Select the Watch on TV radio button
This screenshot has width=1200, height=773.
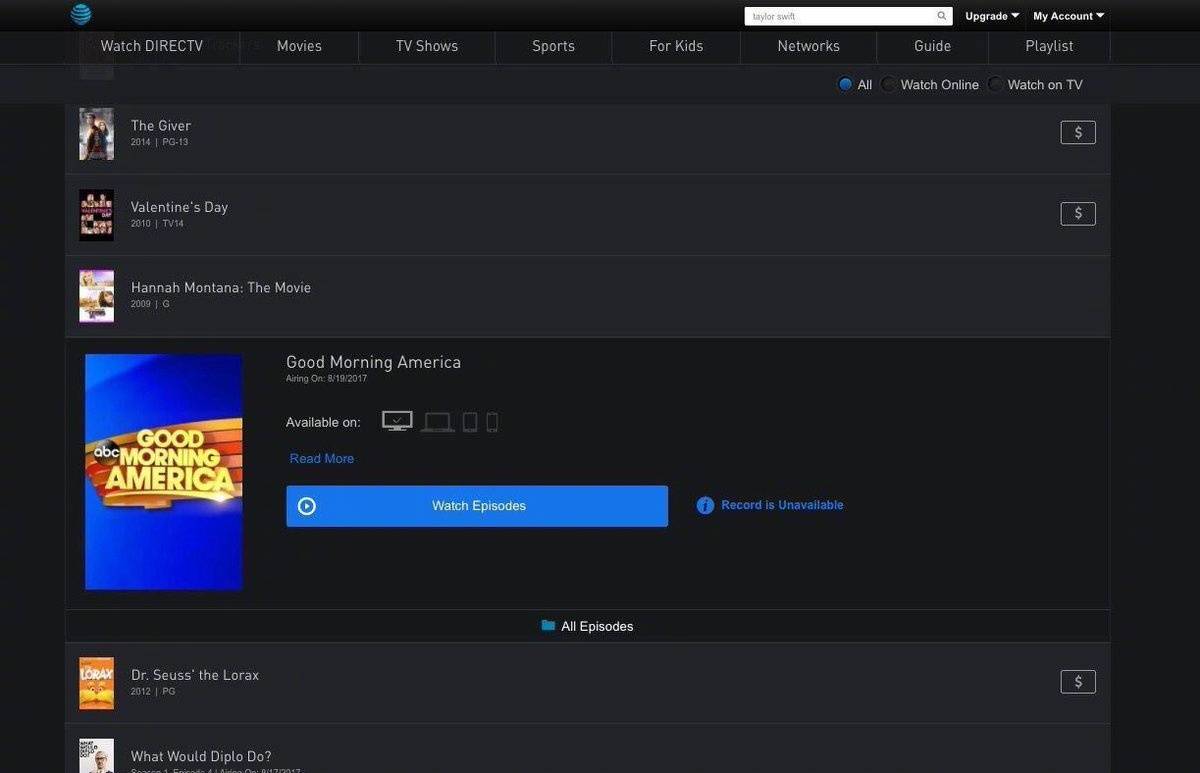[995, 85]
